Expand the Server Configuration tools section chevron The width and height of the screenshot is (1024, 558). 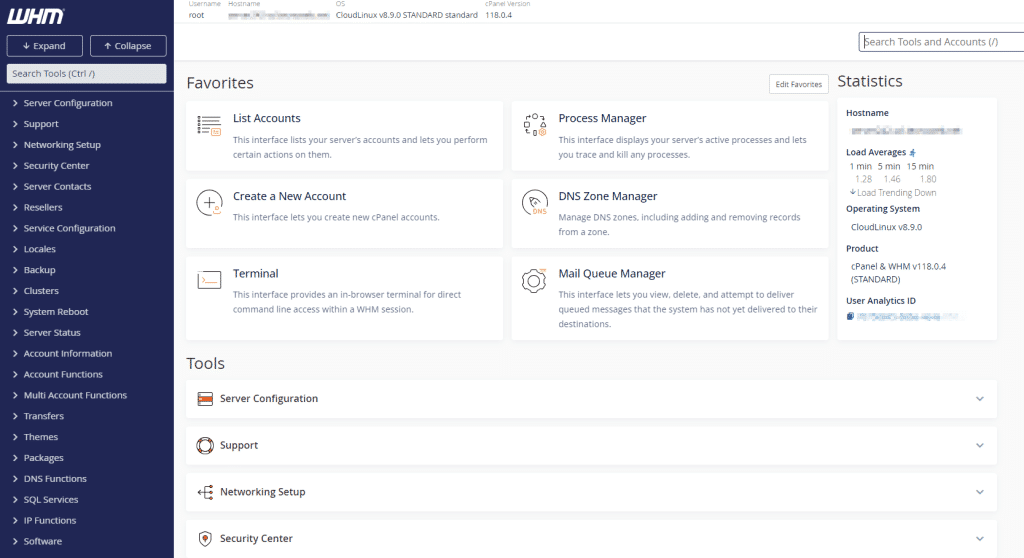pyautogui.click(x=980, y=399)
